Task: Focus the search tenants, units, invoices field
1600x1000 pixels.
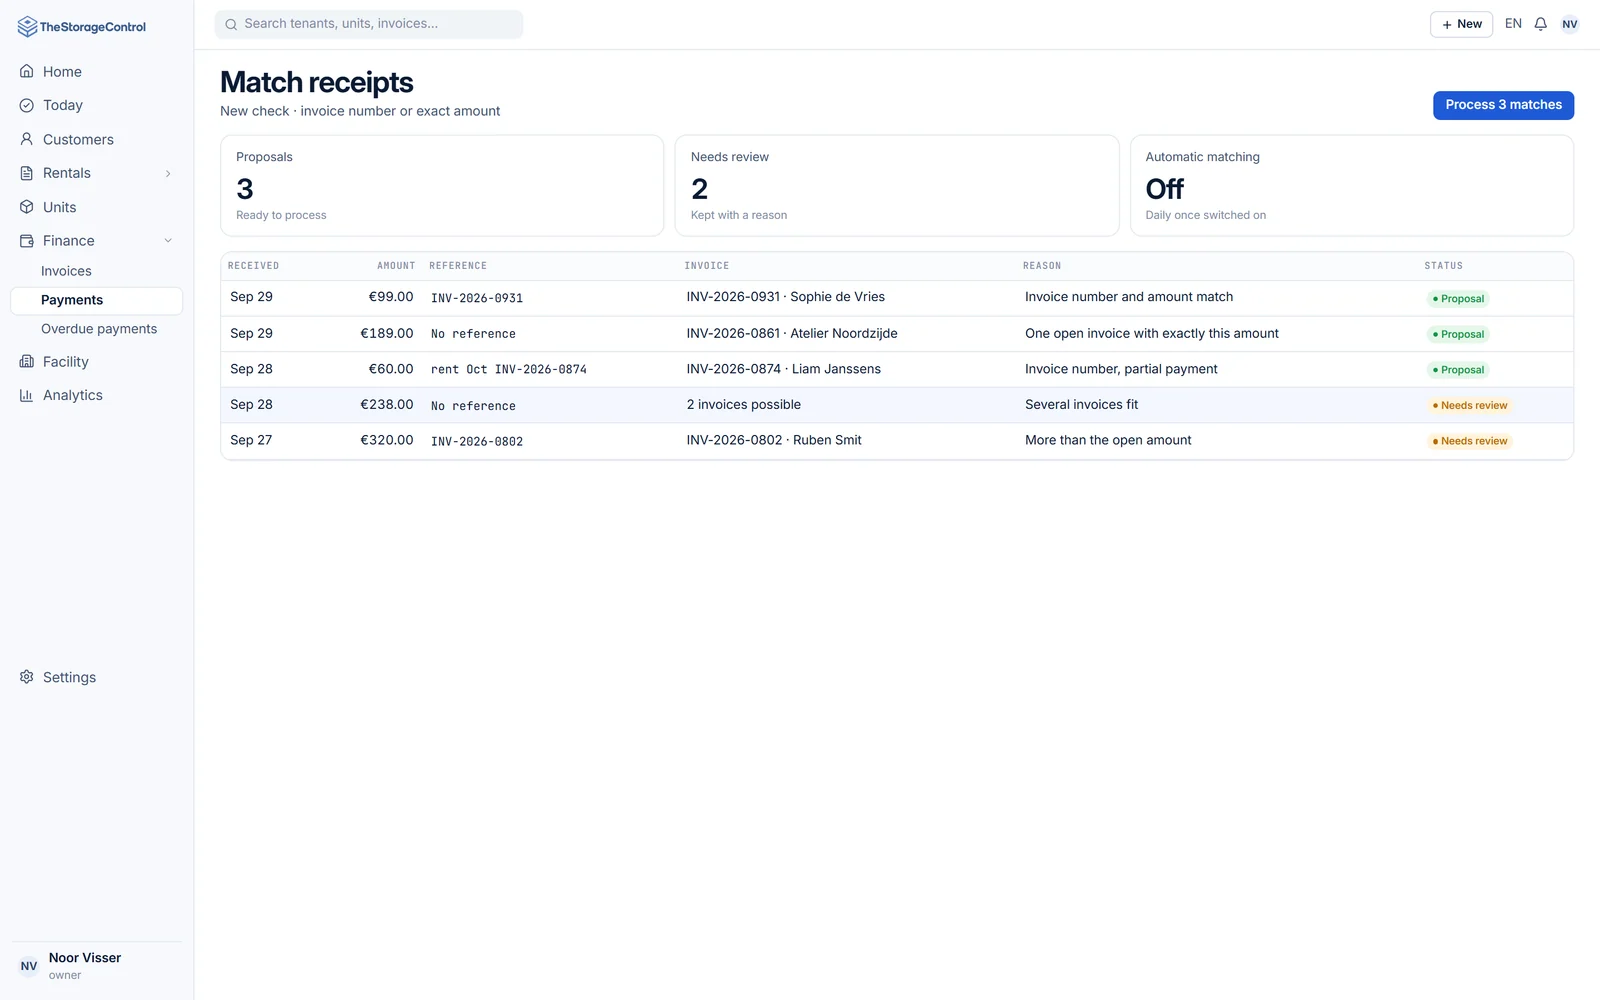Action: pos(369,24)
